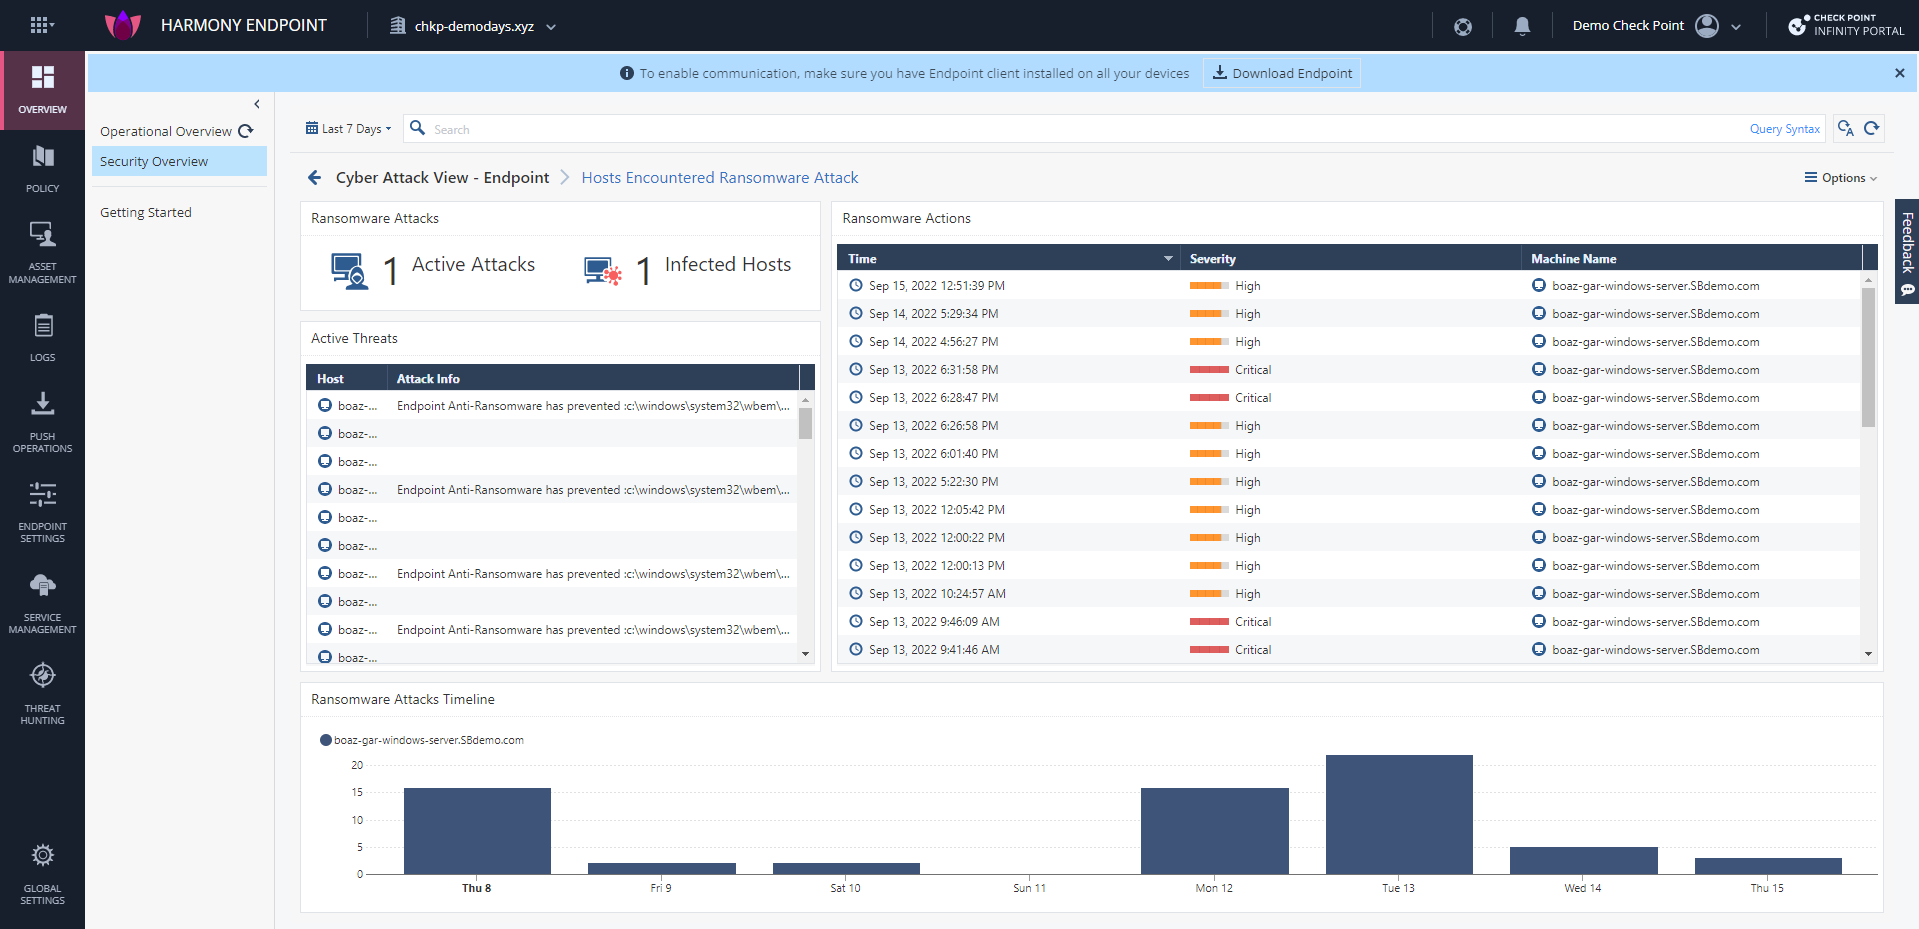This screenshot has width=1919, height=929.
Task: Select the Sep 15, 2022 12:51:39 PM row
Action: [1348, 286]
